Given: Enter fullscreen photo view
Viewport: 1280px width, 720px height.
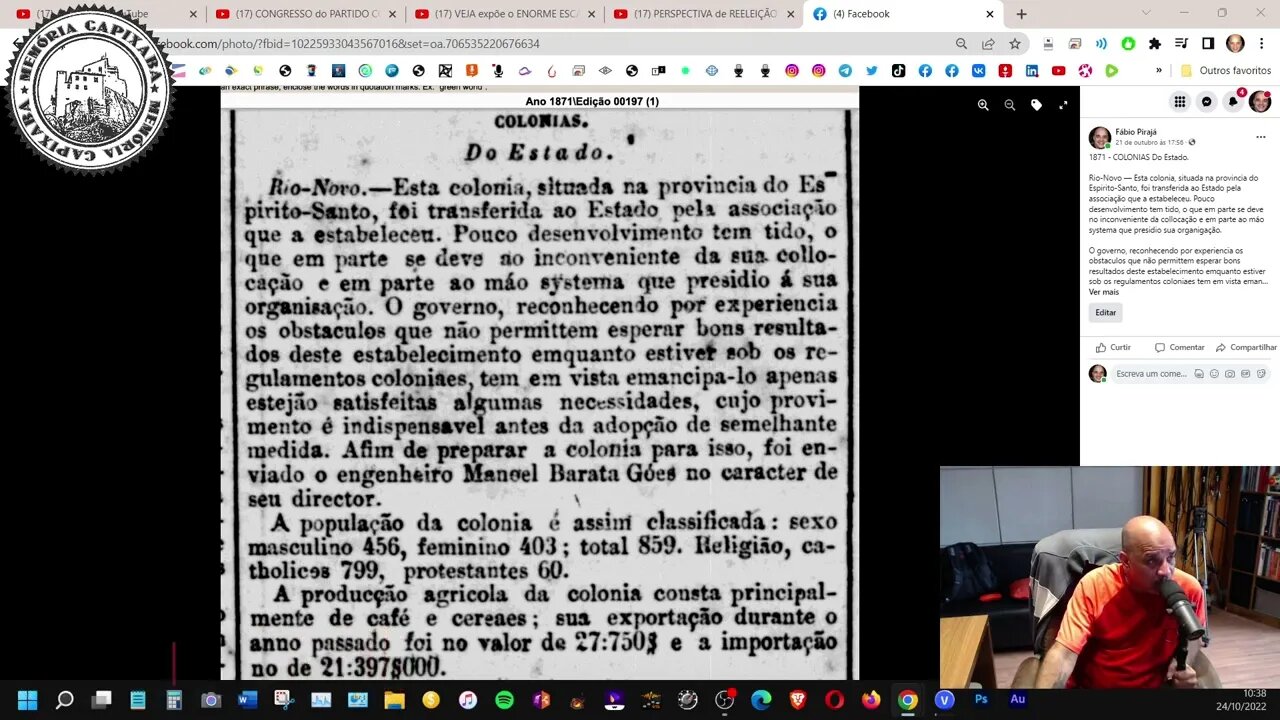Looking at the screenshot, I should tap(1063, 105).
